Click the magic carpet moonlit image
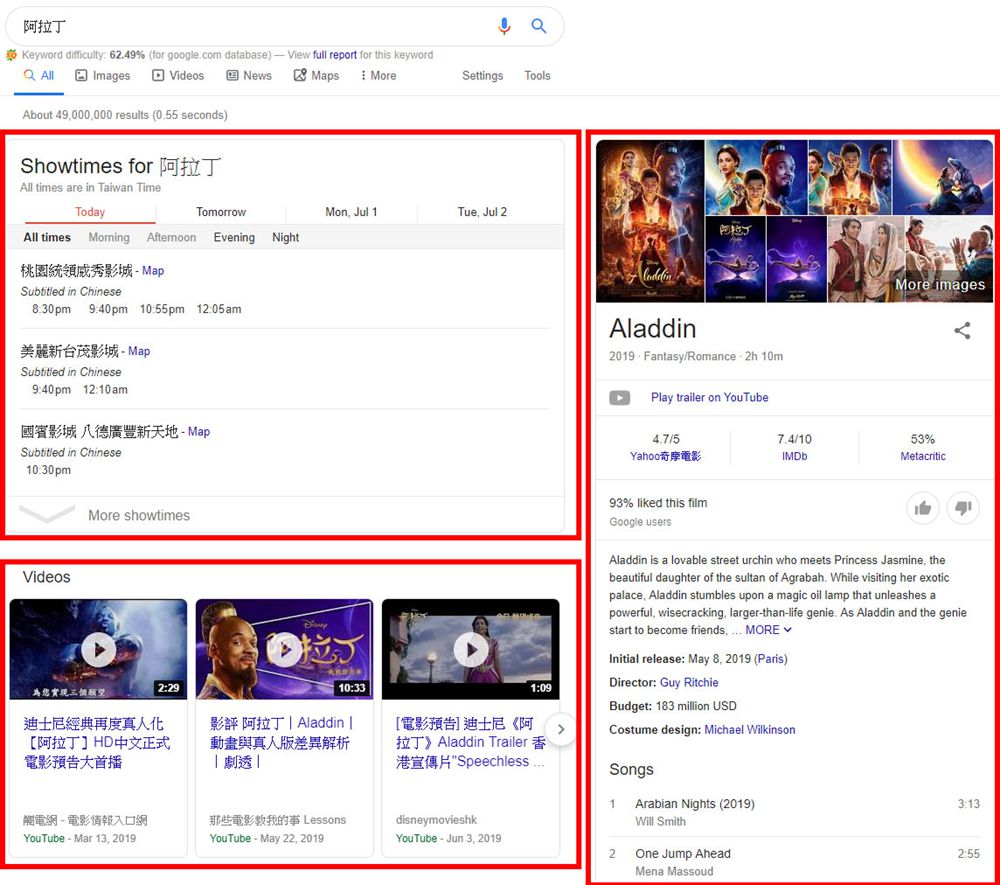This screenshot has height=885, width=1000. click(943, 177)
